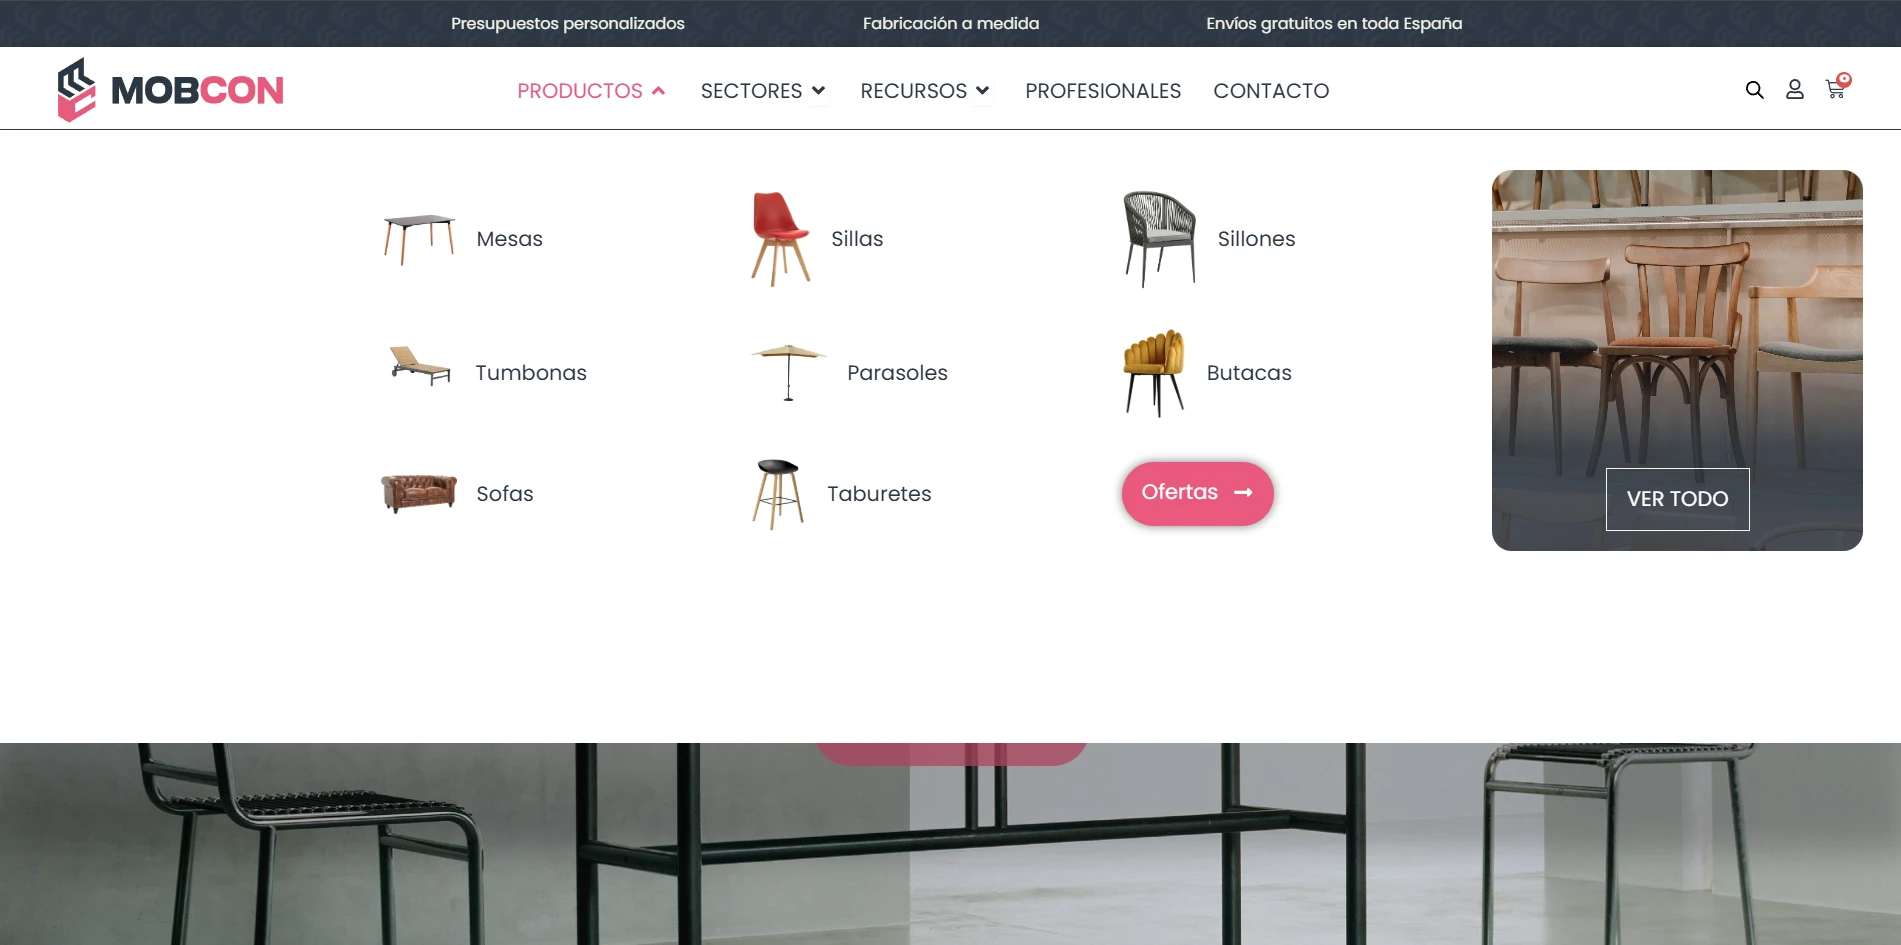Choose the Sillones rope armchair icon

click(1159, 239)
